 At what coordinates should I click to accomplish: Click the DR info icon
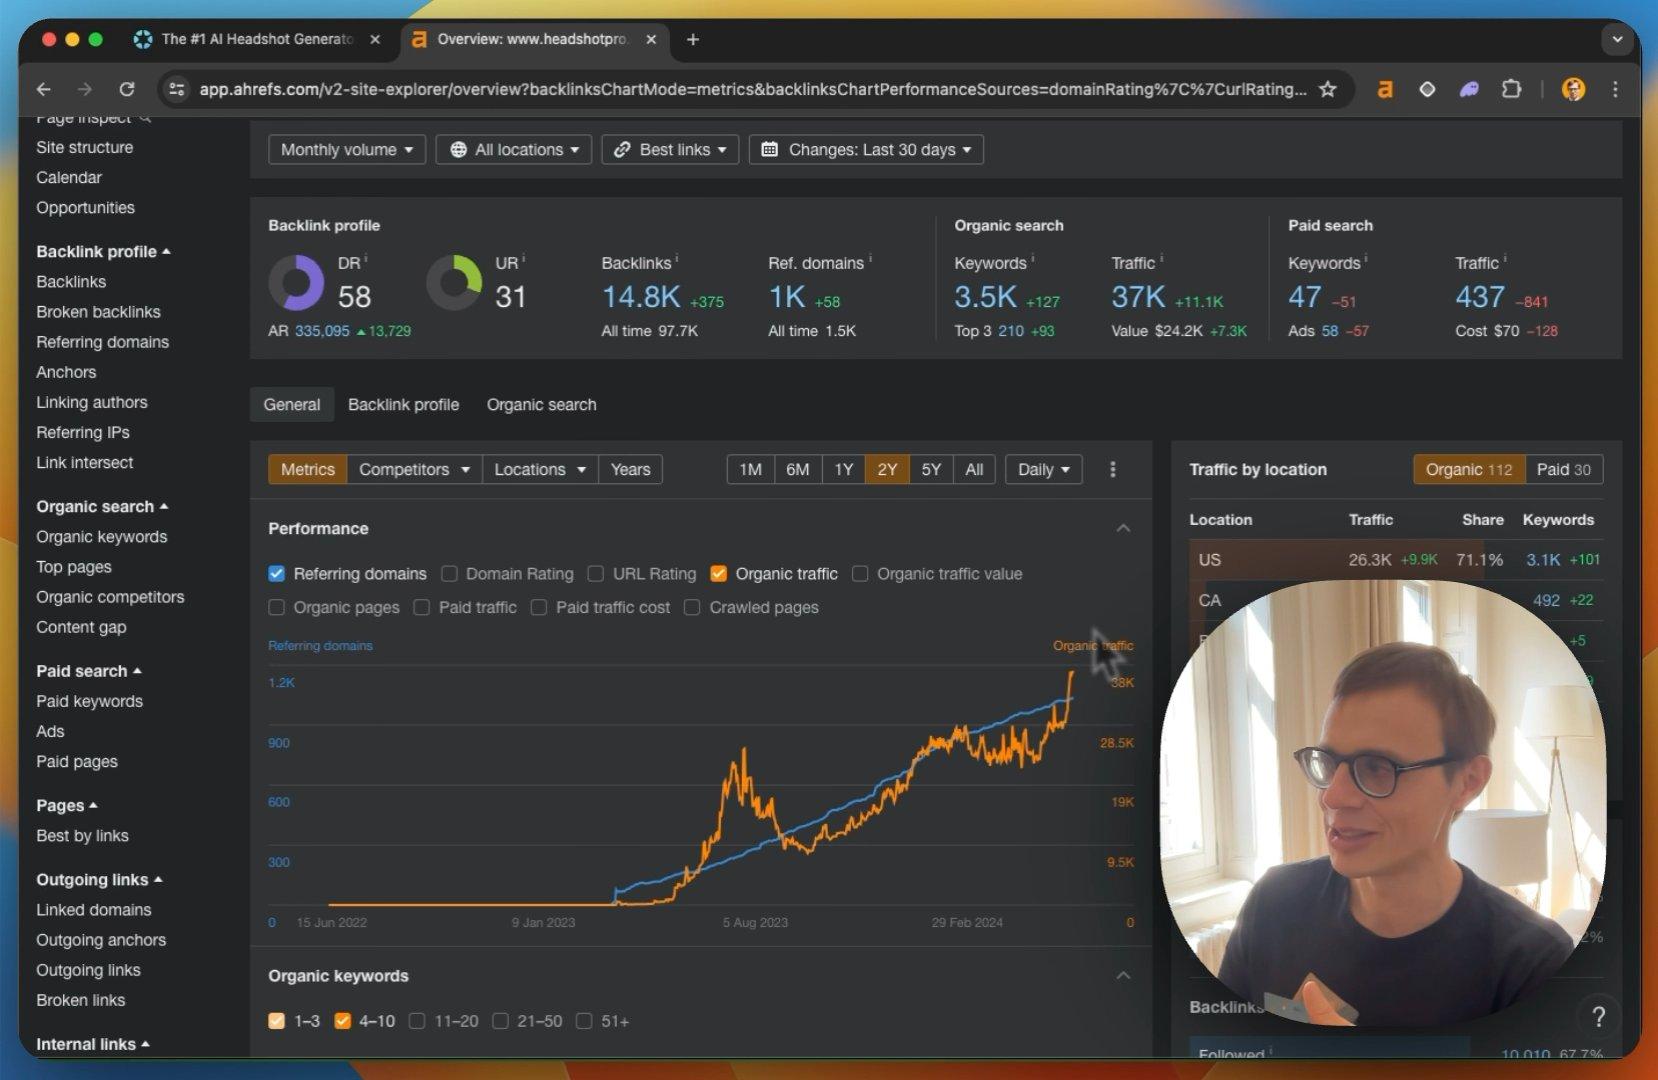(x=366, y=258)
